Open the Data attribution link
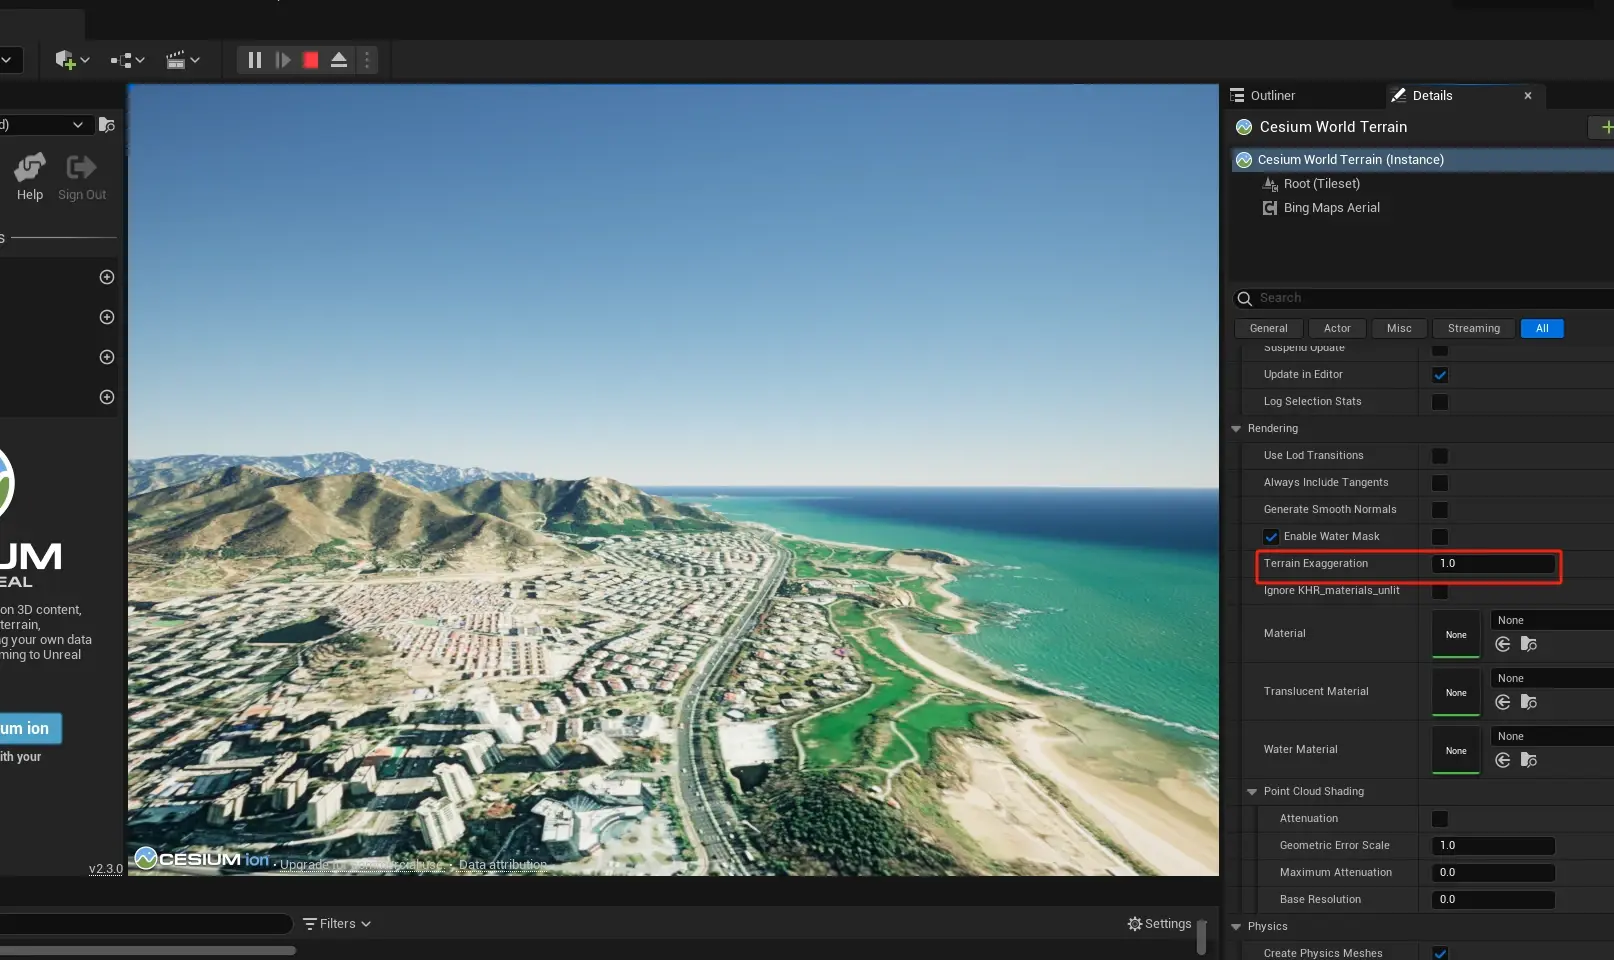 point(503,865)
